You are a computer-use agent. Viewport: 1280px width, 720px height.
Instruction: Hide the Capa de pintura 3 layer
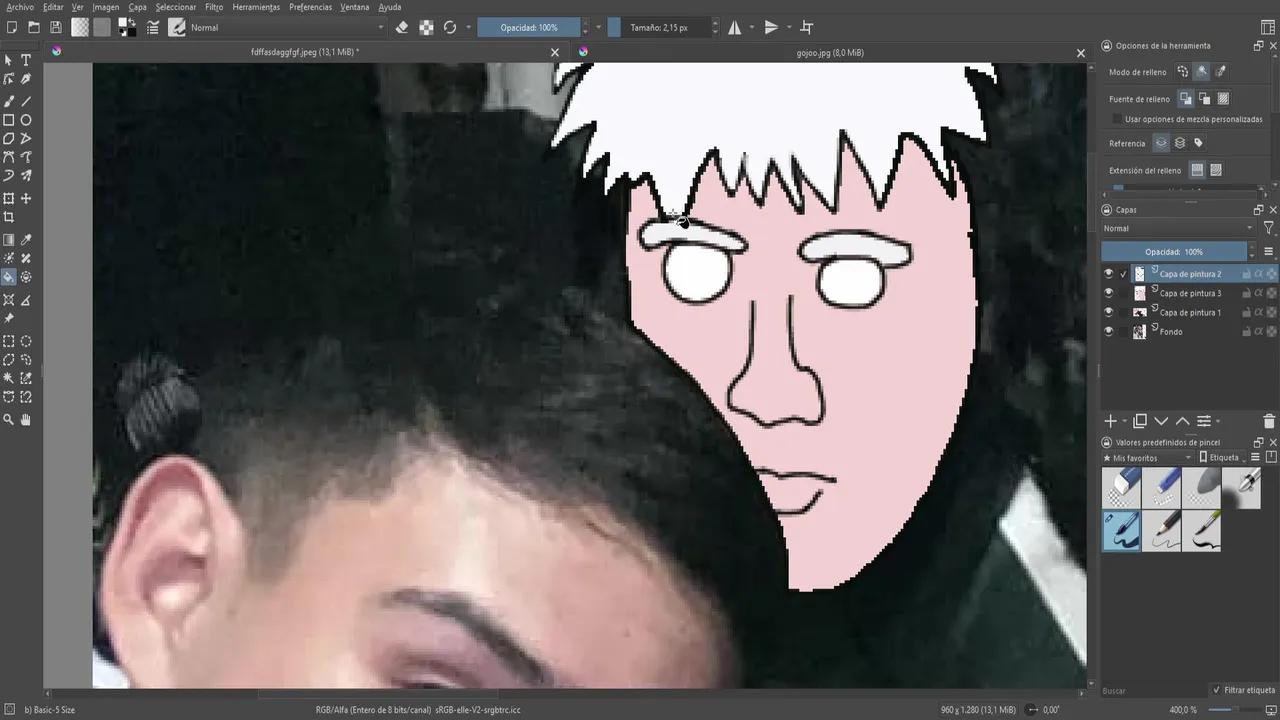coord(1108,293)
